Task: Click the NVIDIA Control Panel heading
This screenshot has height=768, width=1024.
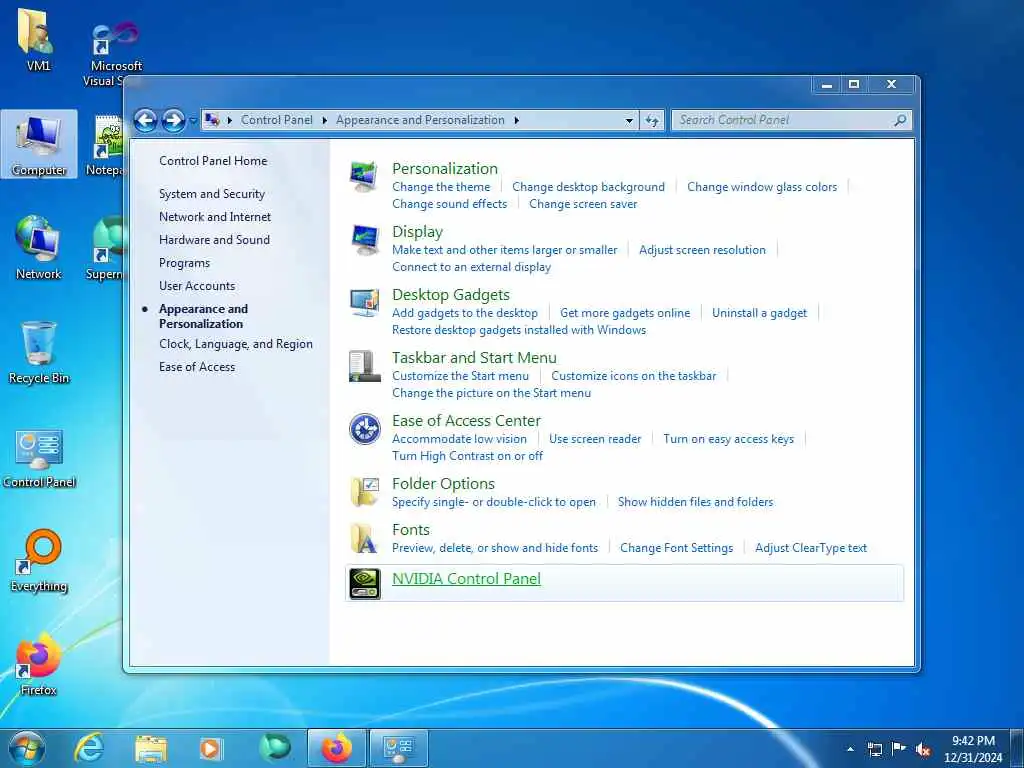Action: click(x=466, y=579)
